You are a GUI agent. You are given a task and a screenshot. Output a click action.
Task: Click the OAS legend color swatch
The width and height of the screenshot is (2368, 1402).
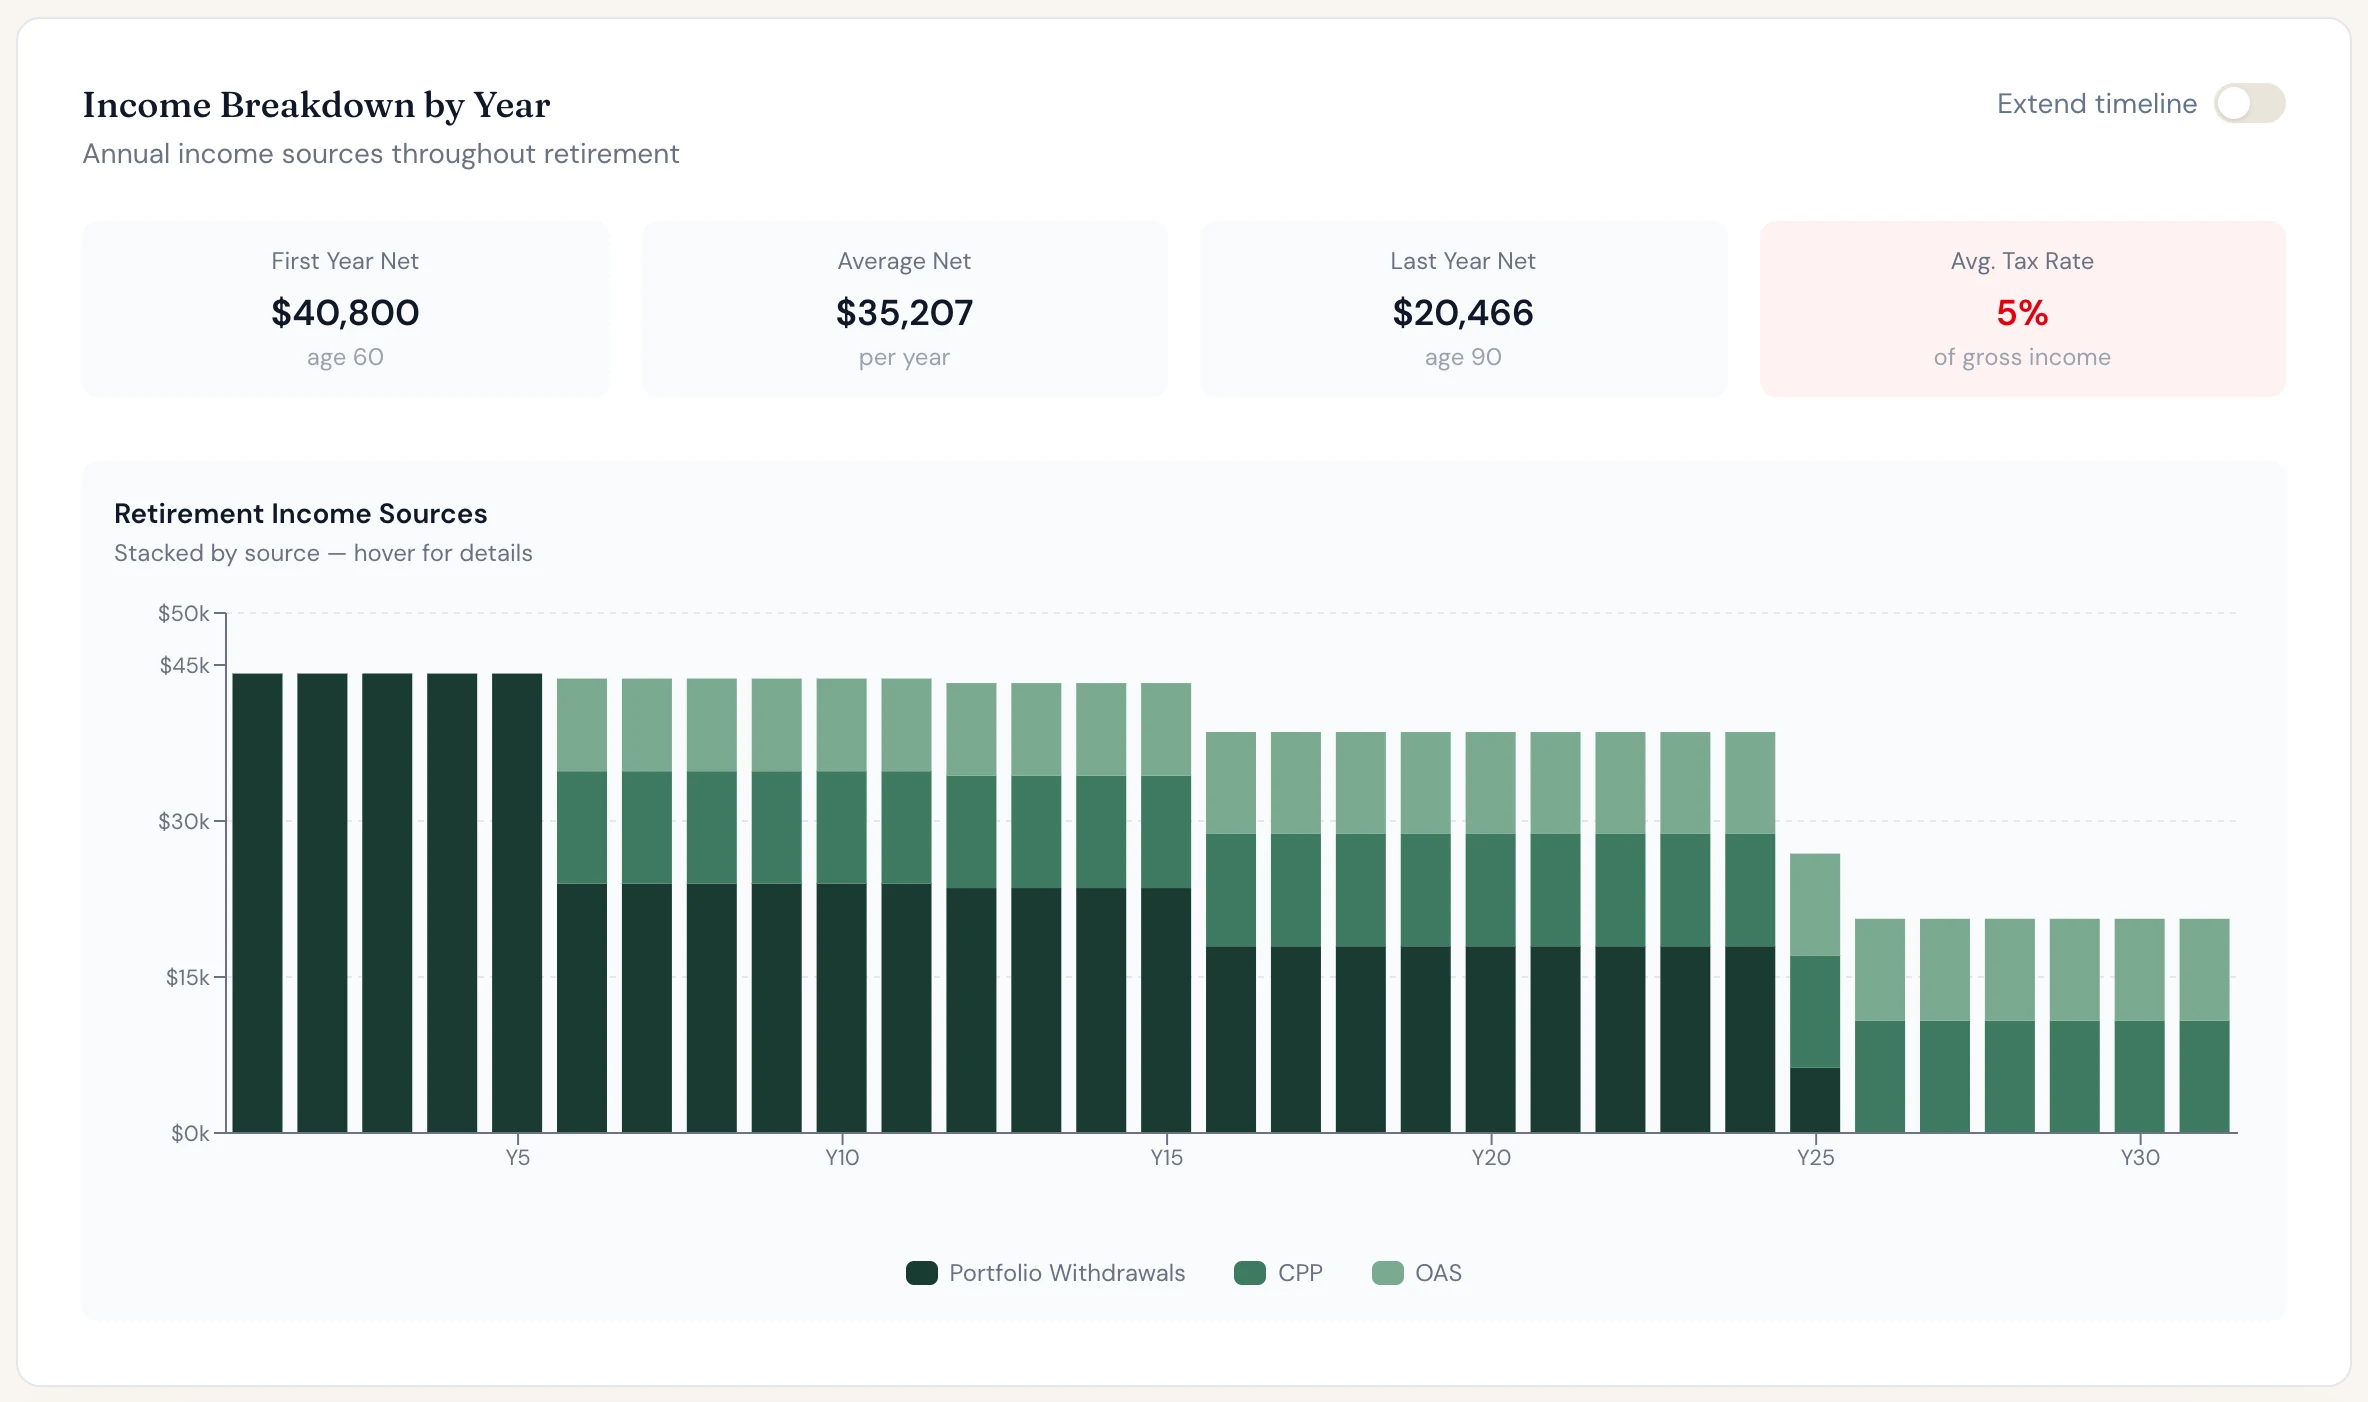1387,1273
